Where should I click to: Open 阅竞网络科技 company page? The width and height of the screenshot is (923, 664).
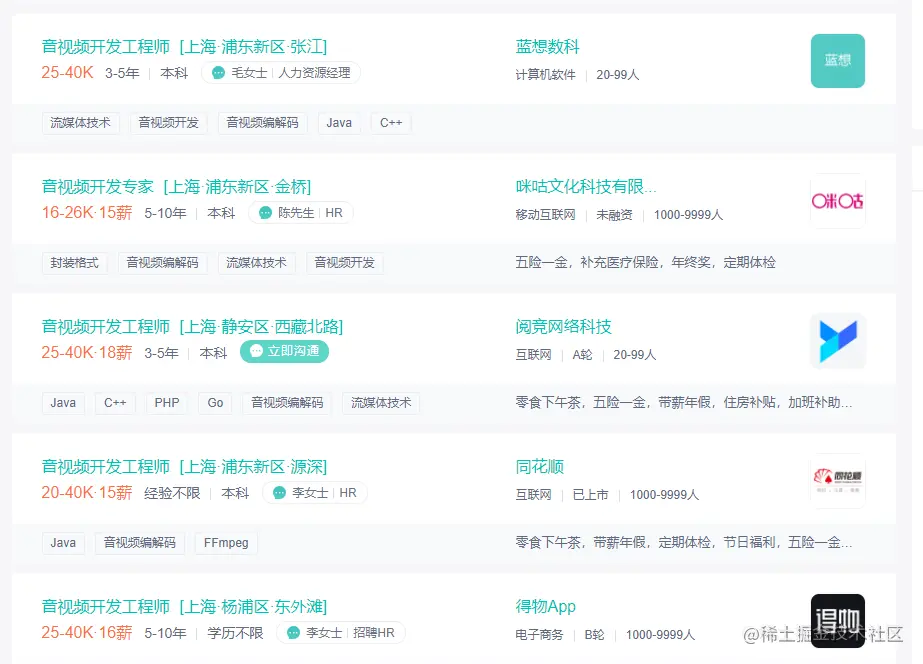click(563, 327)
